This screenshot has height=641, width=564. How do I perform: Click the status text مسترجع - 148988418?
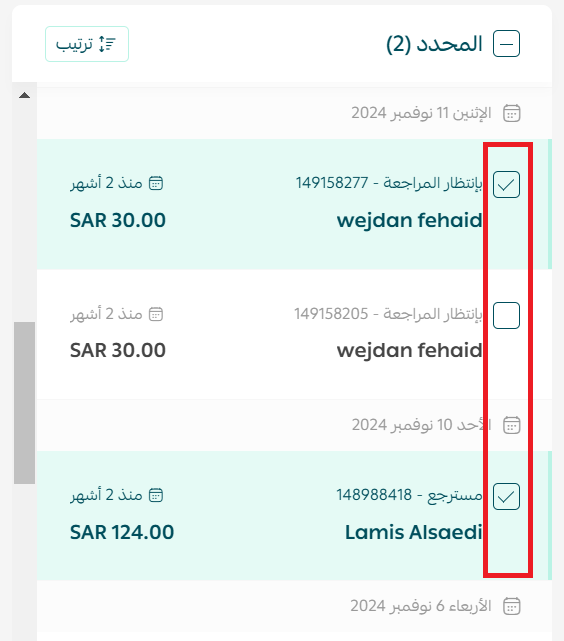coord(410,495)
